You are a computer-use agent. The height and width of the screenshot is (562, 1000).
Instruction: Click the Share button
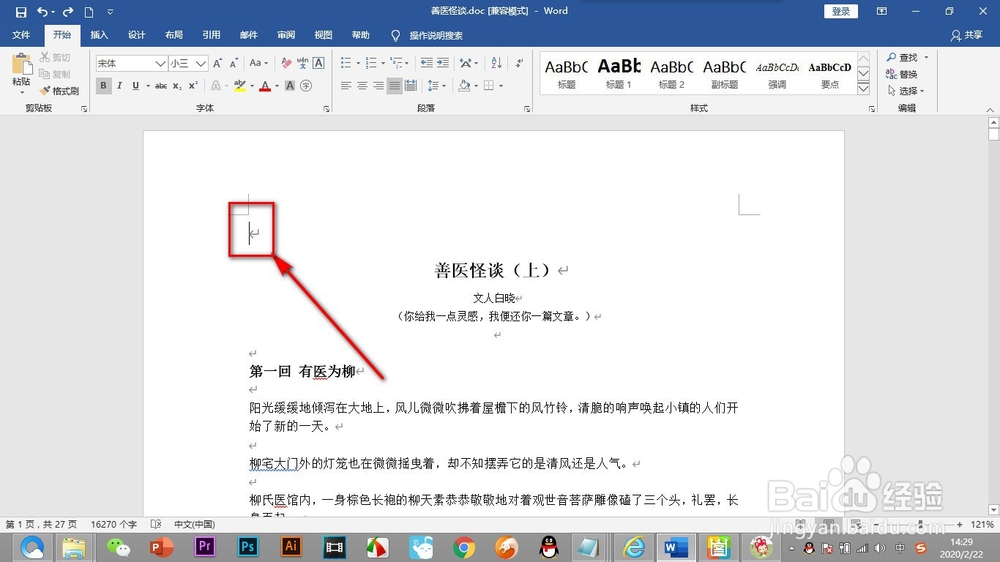pyautogui.click(x=966, y=35)
